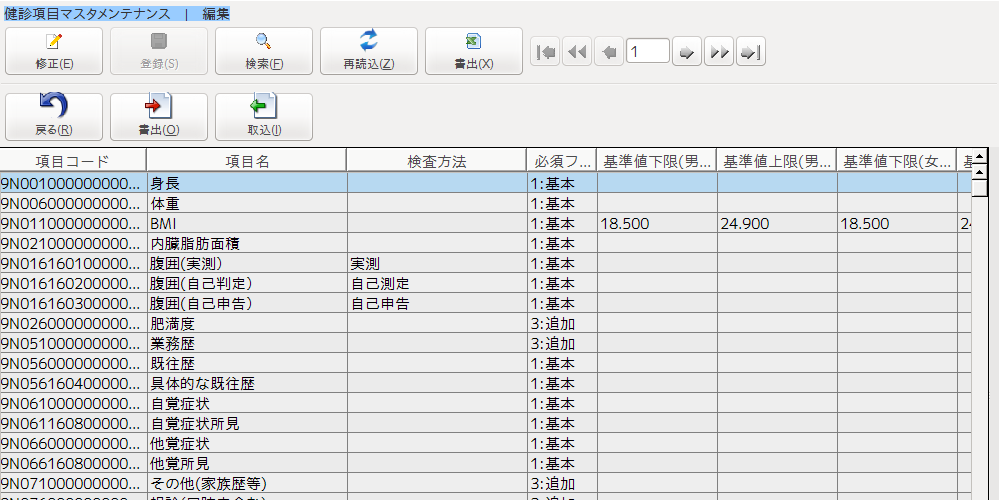The height and width of the screenshot is (500, 1000).
Task: Select the 肥満度 row
Action: [485, 324]
